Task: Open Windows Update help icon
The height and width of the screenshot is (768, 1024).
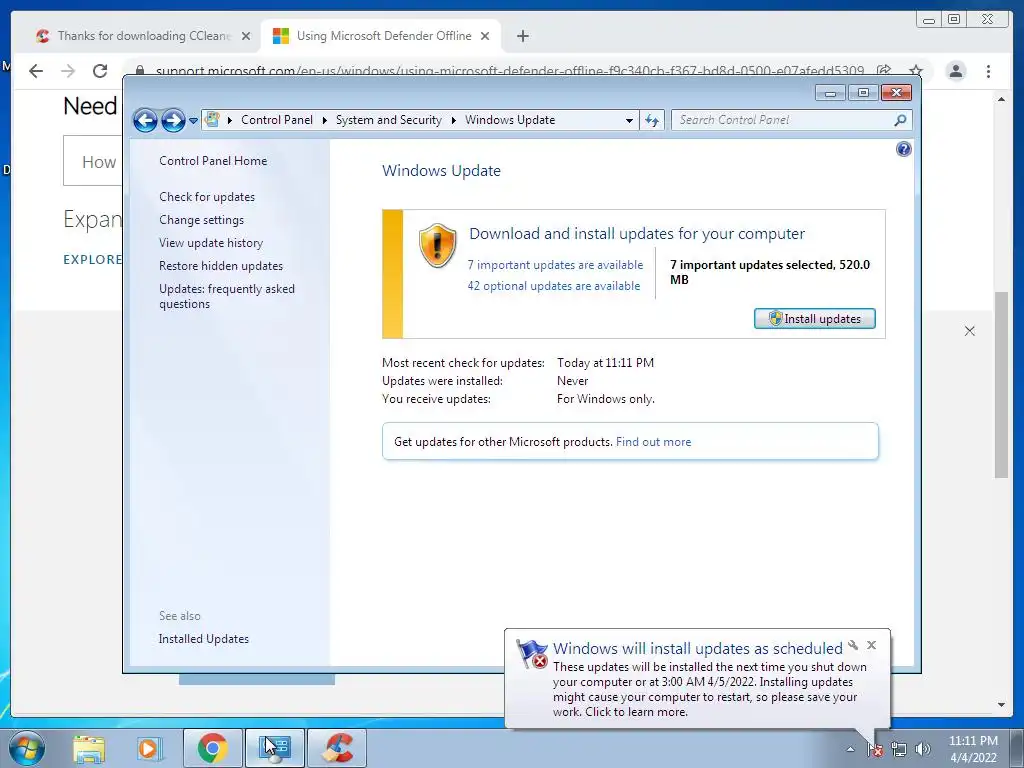Action: 903,150
